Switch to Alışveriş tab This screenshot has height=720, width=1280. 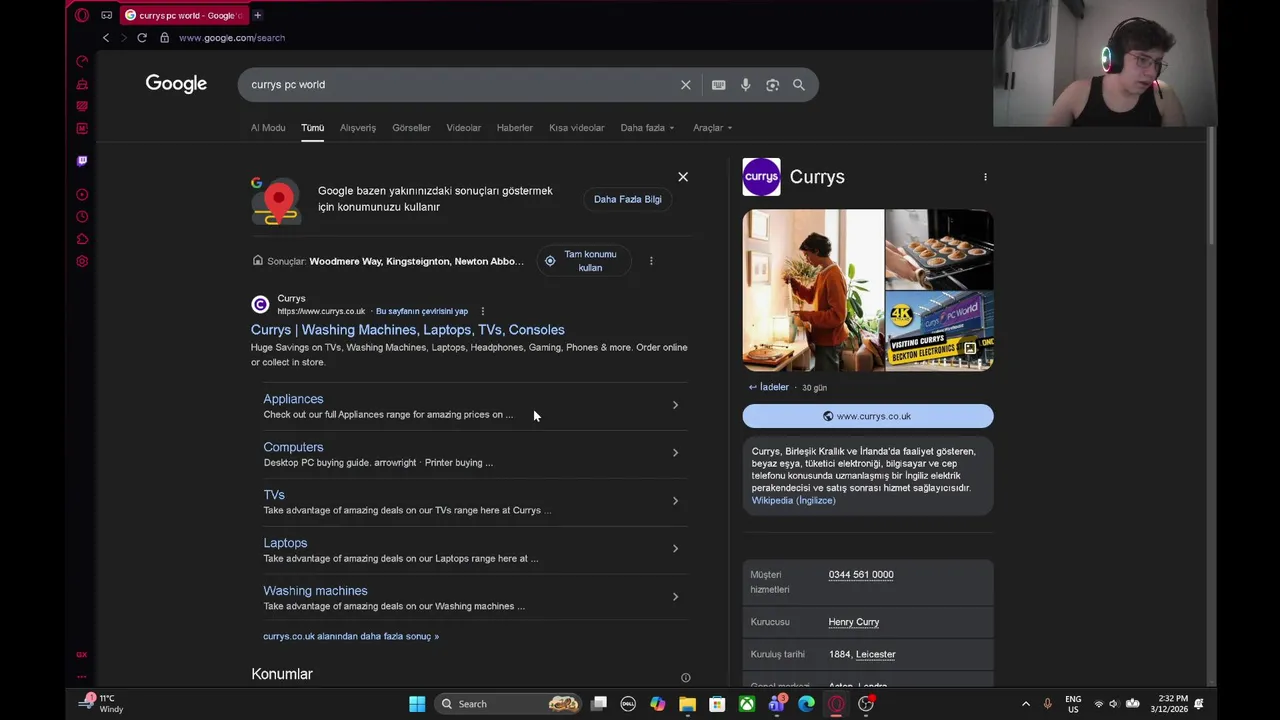358,128
